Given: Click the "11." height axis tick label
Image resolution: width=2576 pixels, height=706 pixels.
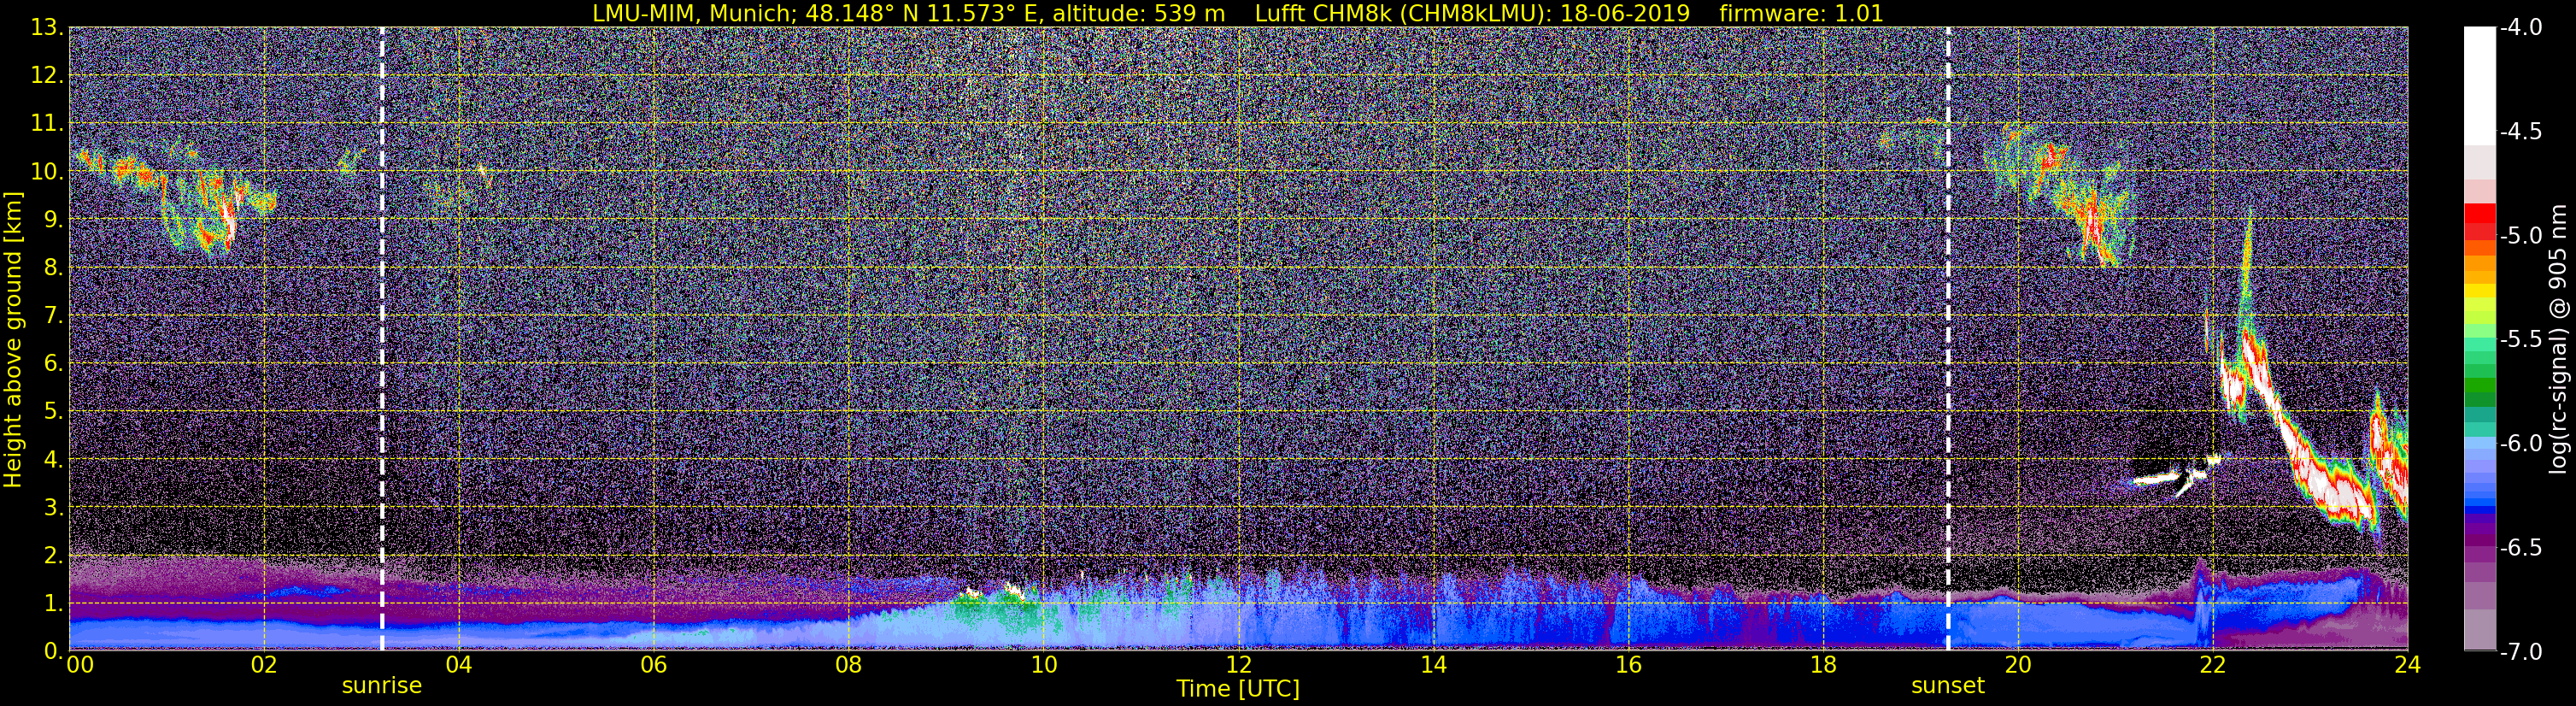Looking at the screenshot, I should tap(48, 124).
